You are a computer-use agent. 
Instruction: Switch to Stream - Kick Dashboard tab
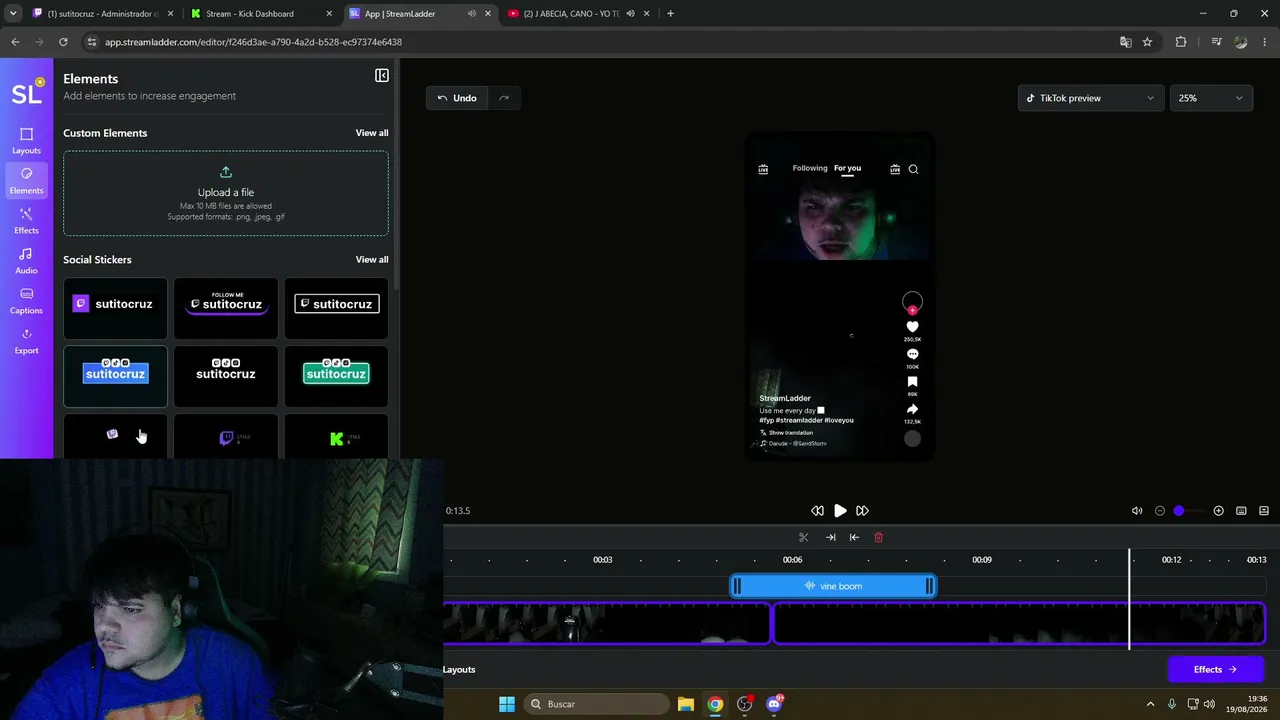coord(262,14)
